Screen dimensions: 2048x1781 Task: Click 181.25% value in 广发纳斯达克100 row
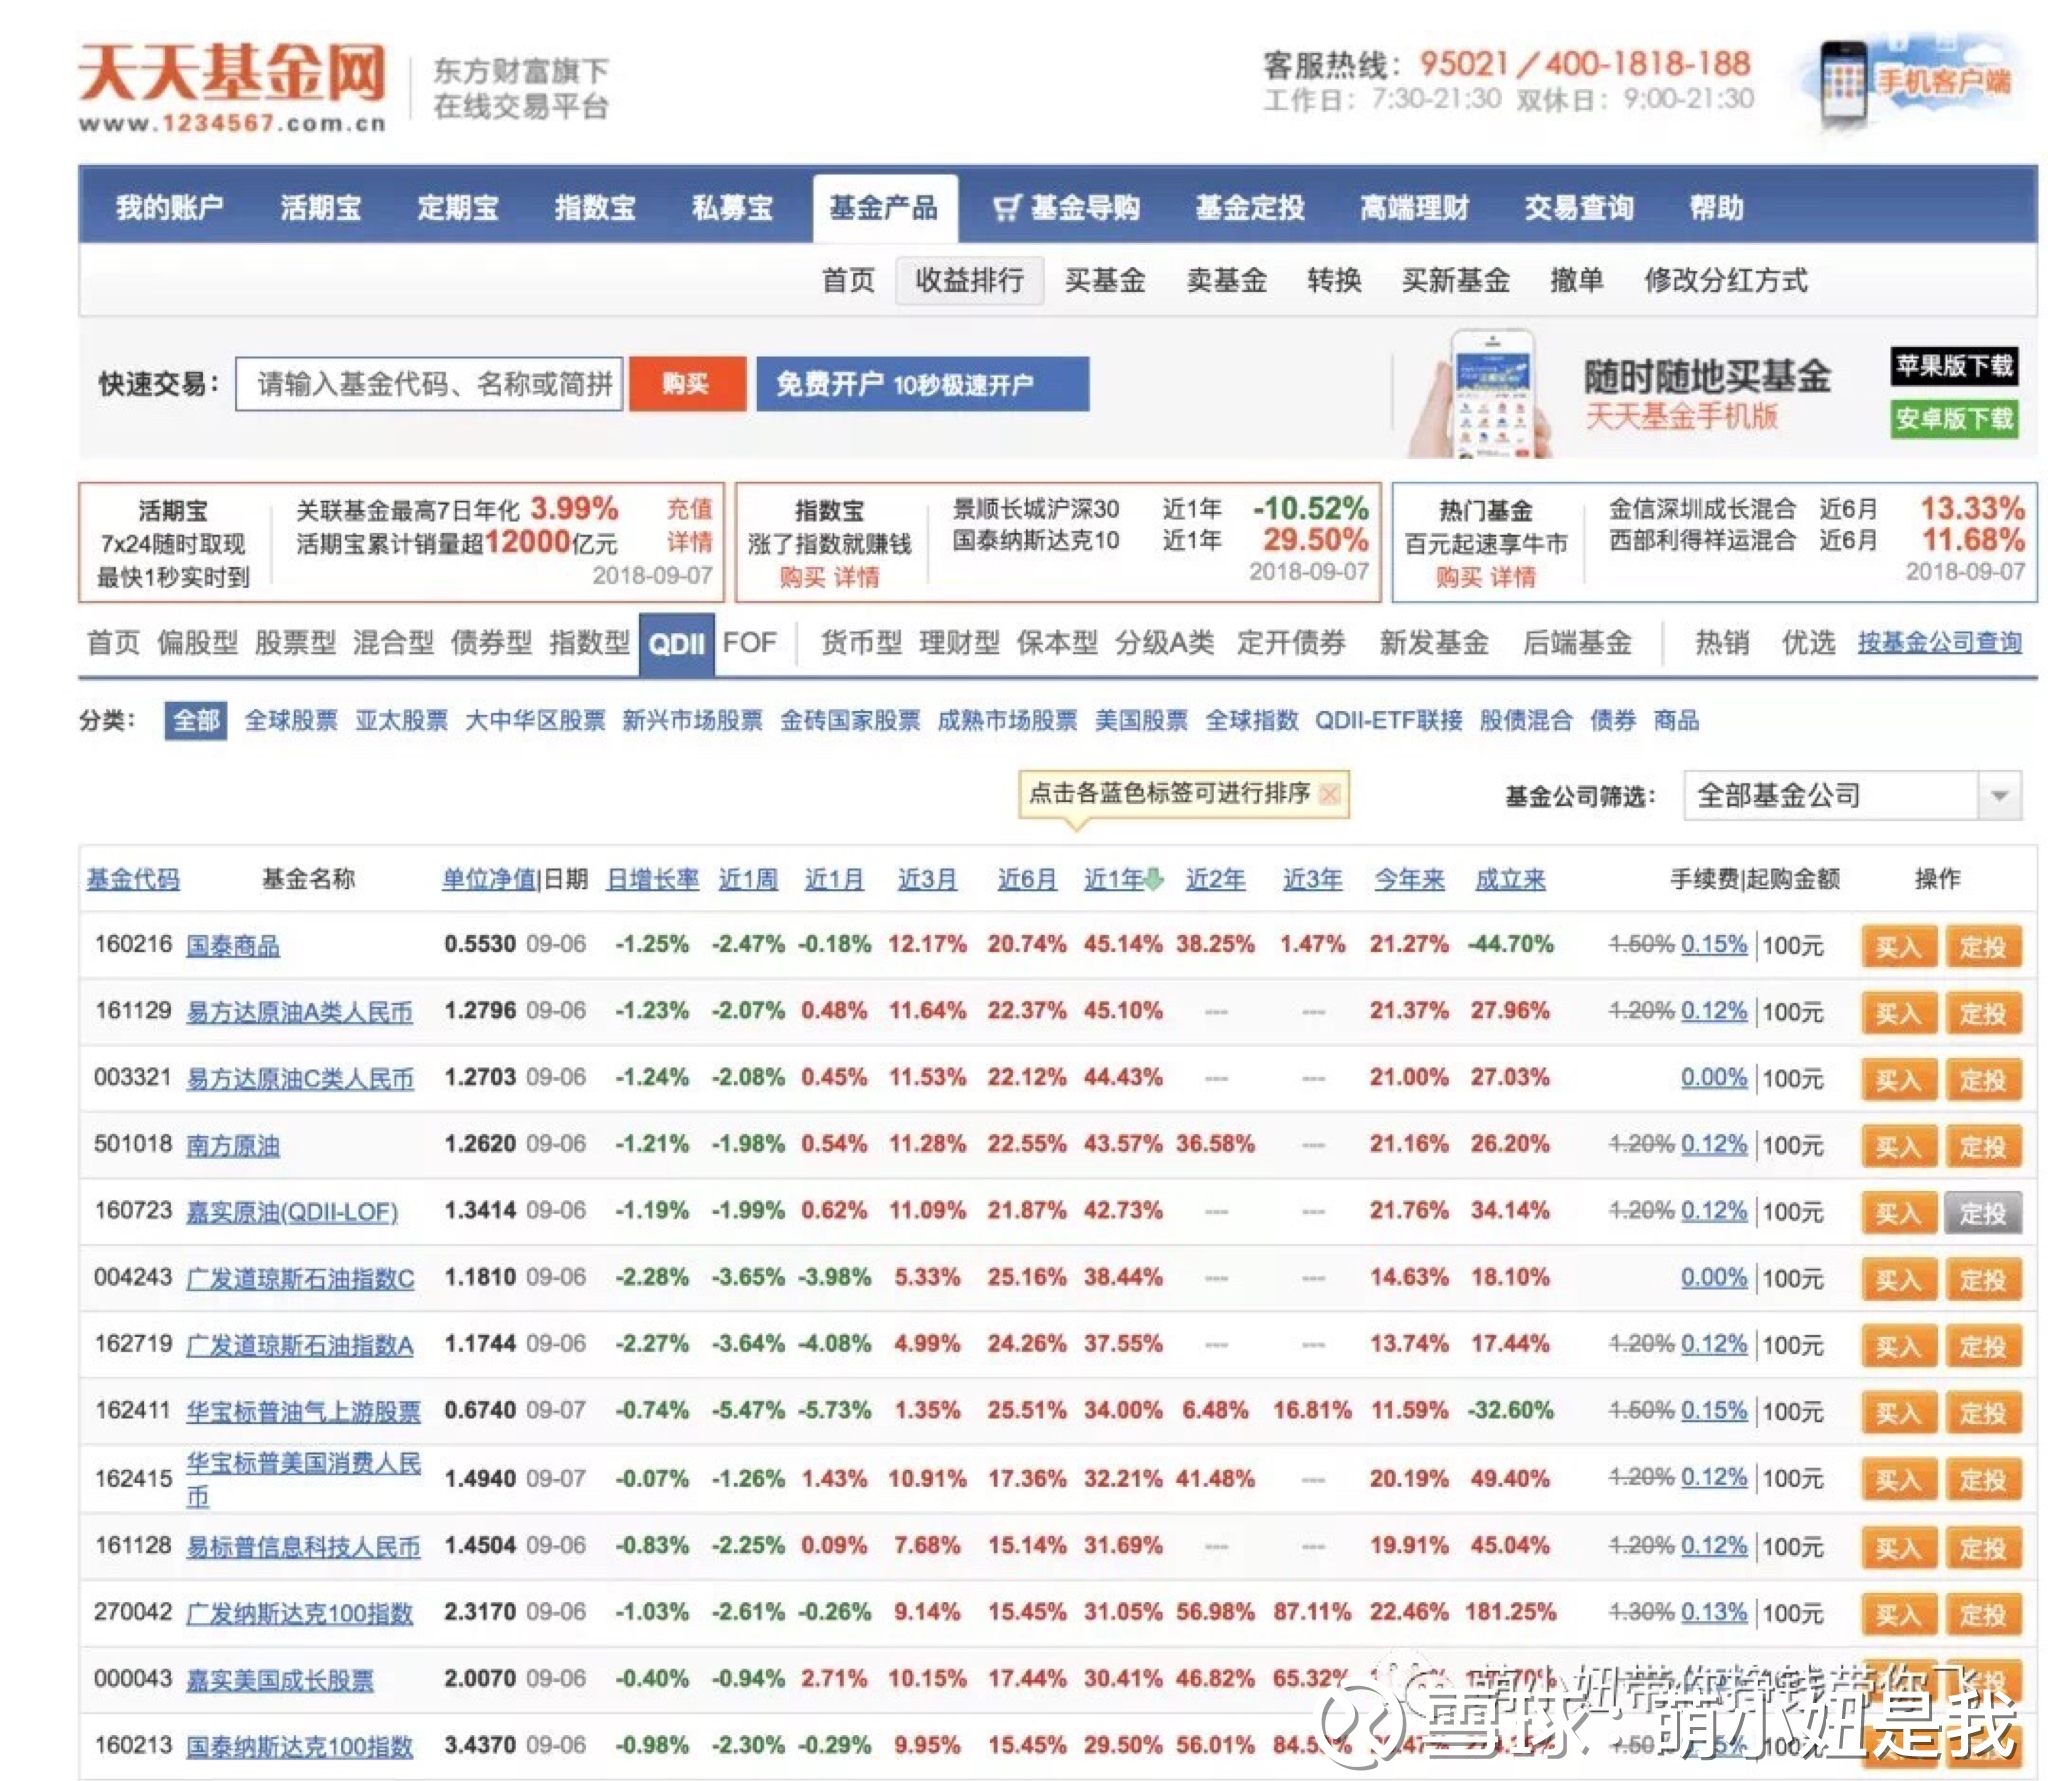coord(1510,1612)
